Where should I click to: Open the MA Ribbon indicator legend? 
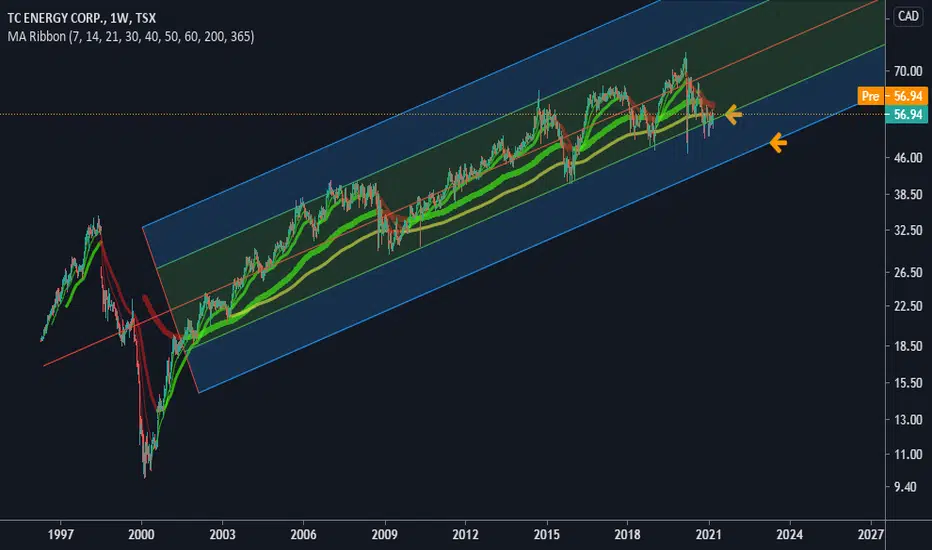coord(131,36)
